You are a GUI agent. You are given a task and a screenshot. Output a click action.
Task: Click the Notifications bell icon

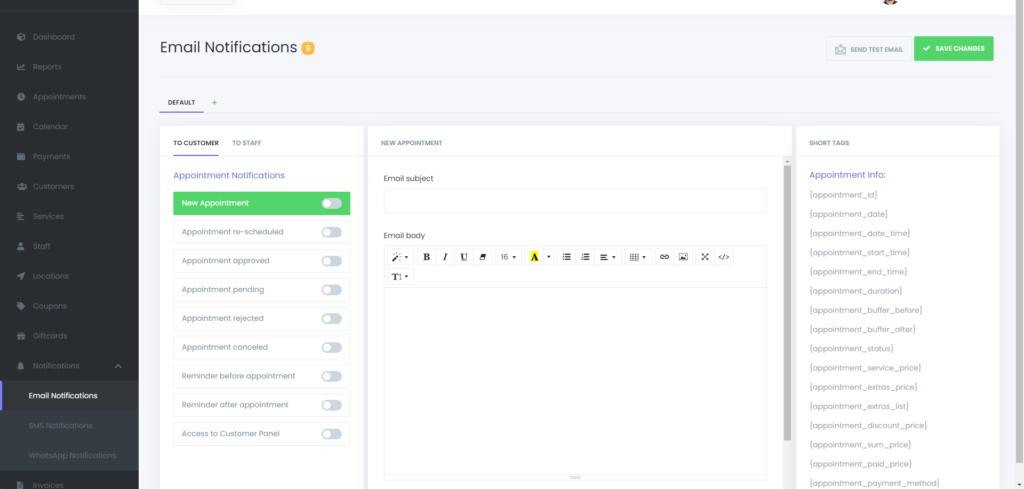click(x=21, y=366)
